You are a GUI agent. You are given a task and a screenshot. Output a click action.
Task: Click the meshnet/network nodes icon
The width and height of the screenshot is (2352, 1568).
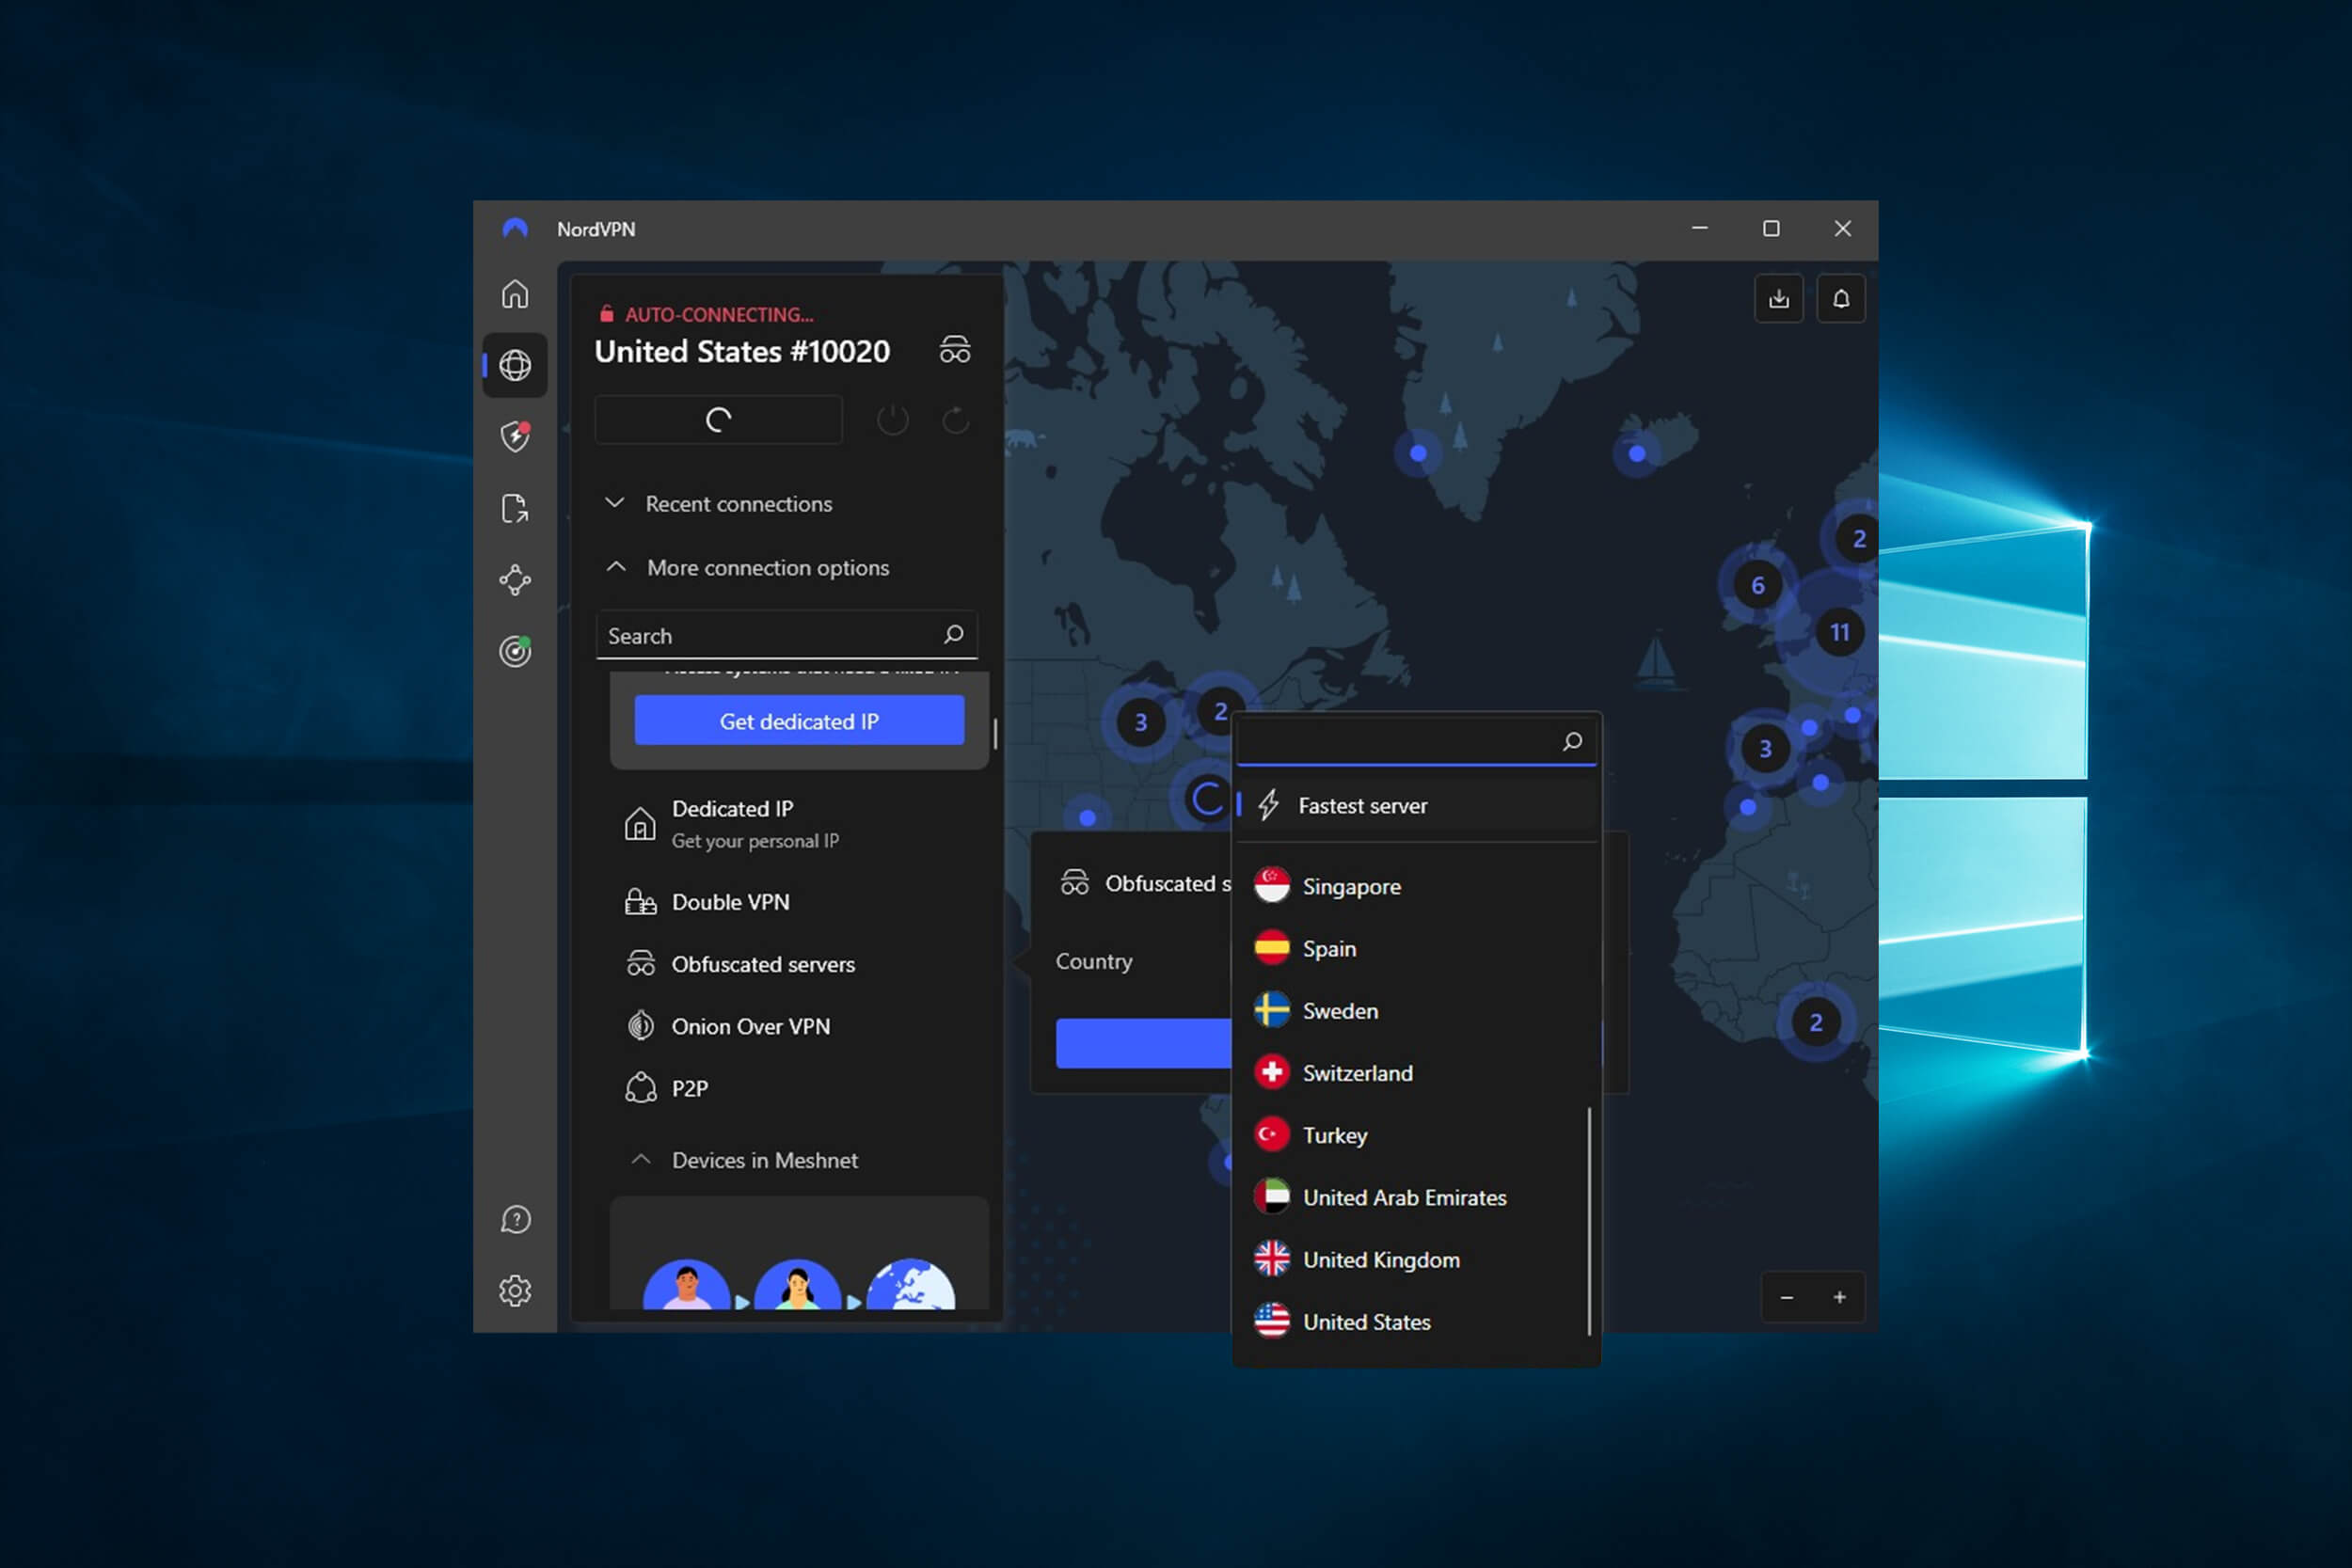pyautogui.click(x=515, y=578)
